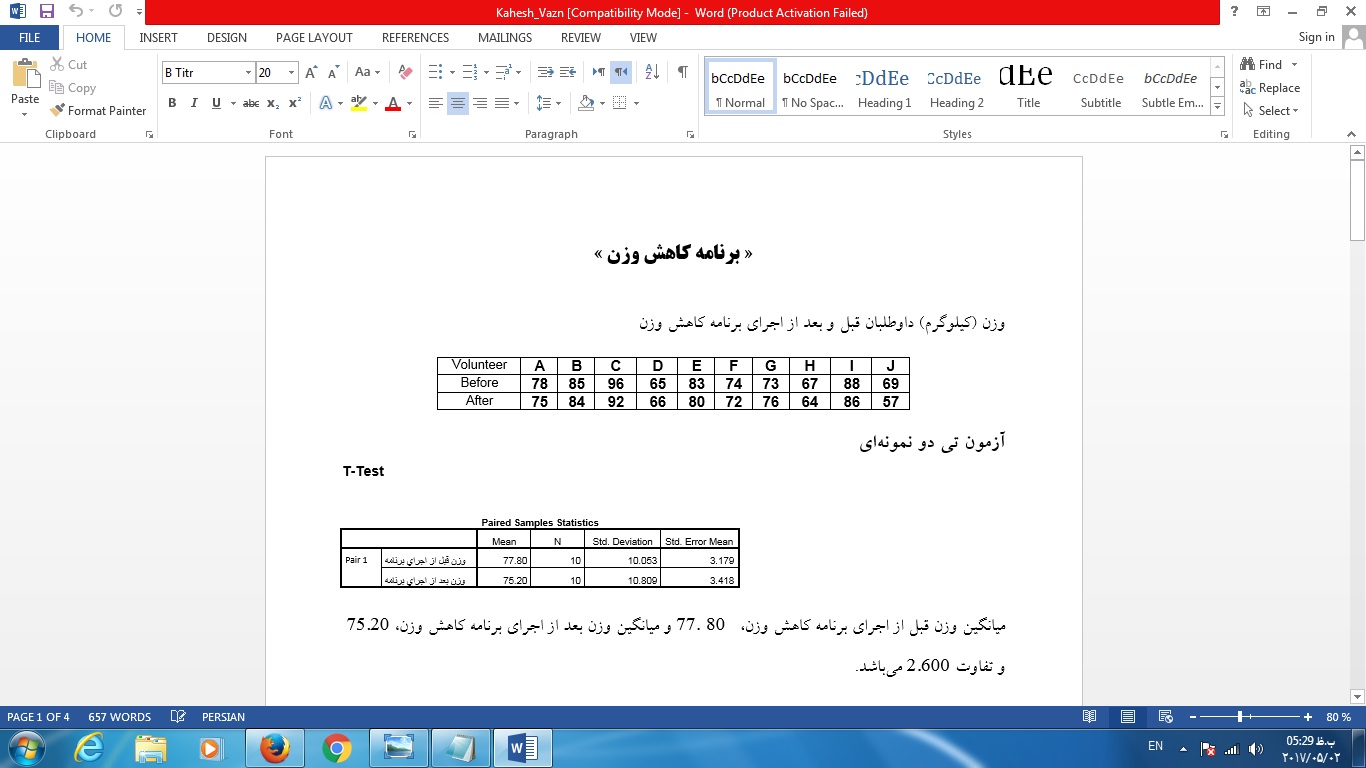Enable strikethrough formatting
The image size is (1366, 768).
point(252,103)
